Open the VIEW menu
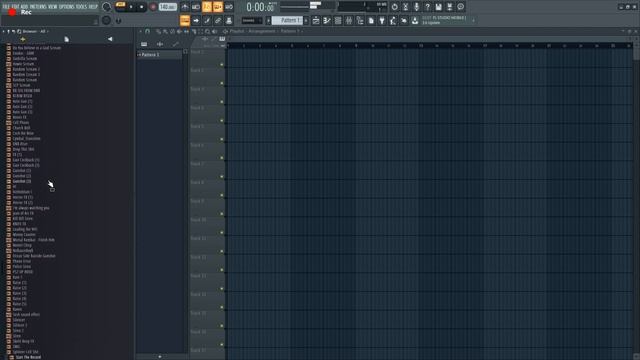640x360 pixels. point(53,7)
